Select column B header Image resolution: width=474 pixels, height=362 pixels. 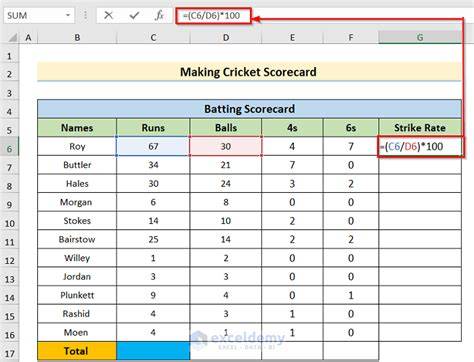click(x=77, y=38)
